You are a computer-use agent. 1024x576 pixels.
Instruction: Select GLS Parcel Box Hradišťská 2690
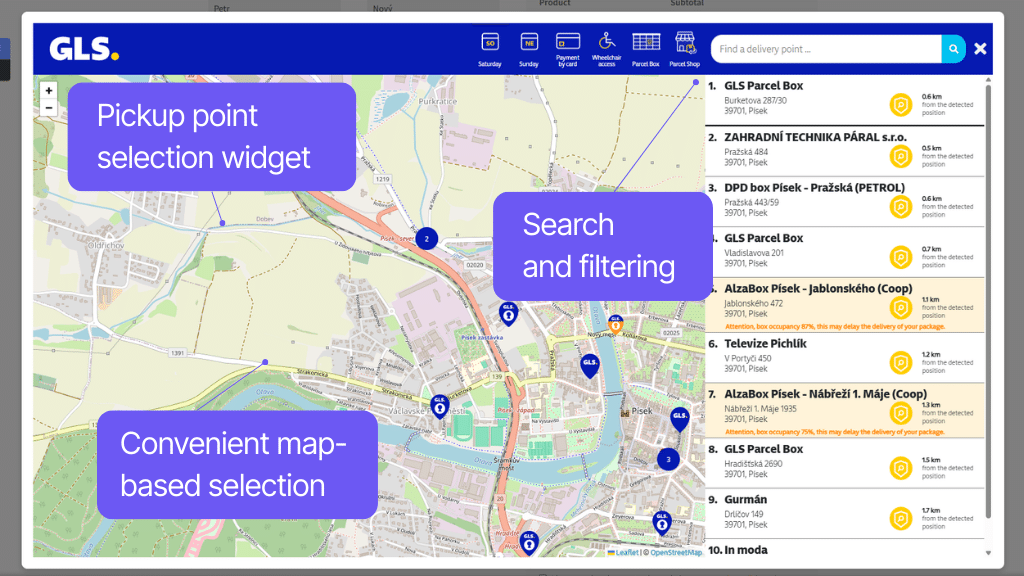[845, 463]
